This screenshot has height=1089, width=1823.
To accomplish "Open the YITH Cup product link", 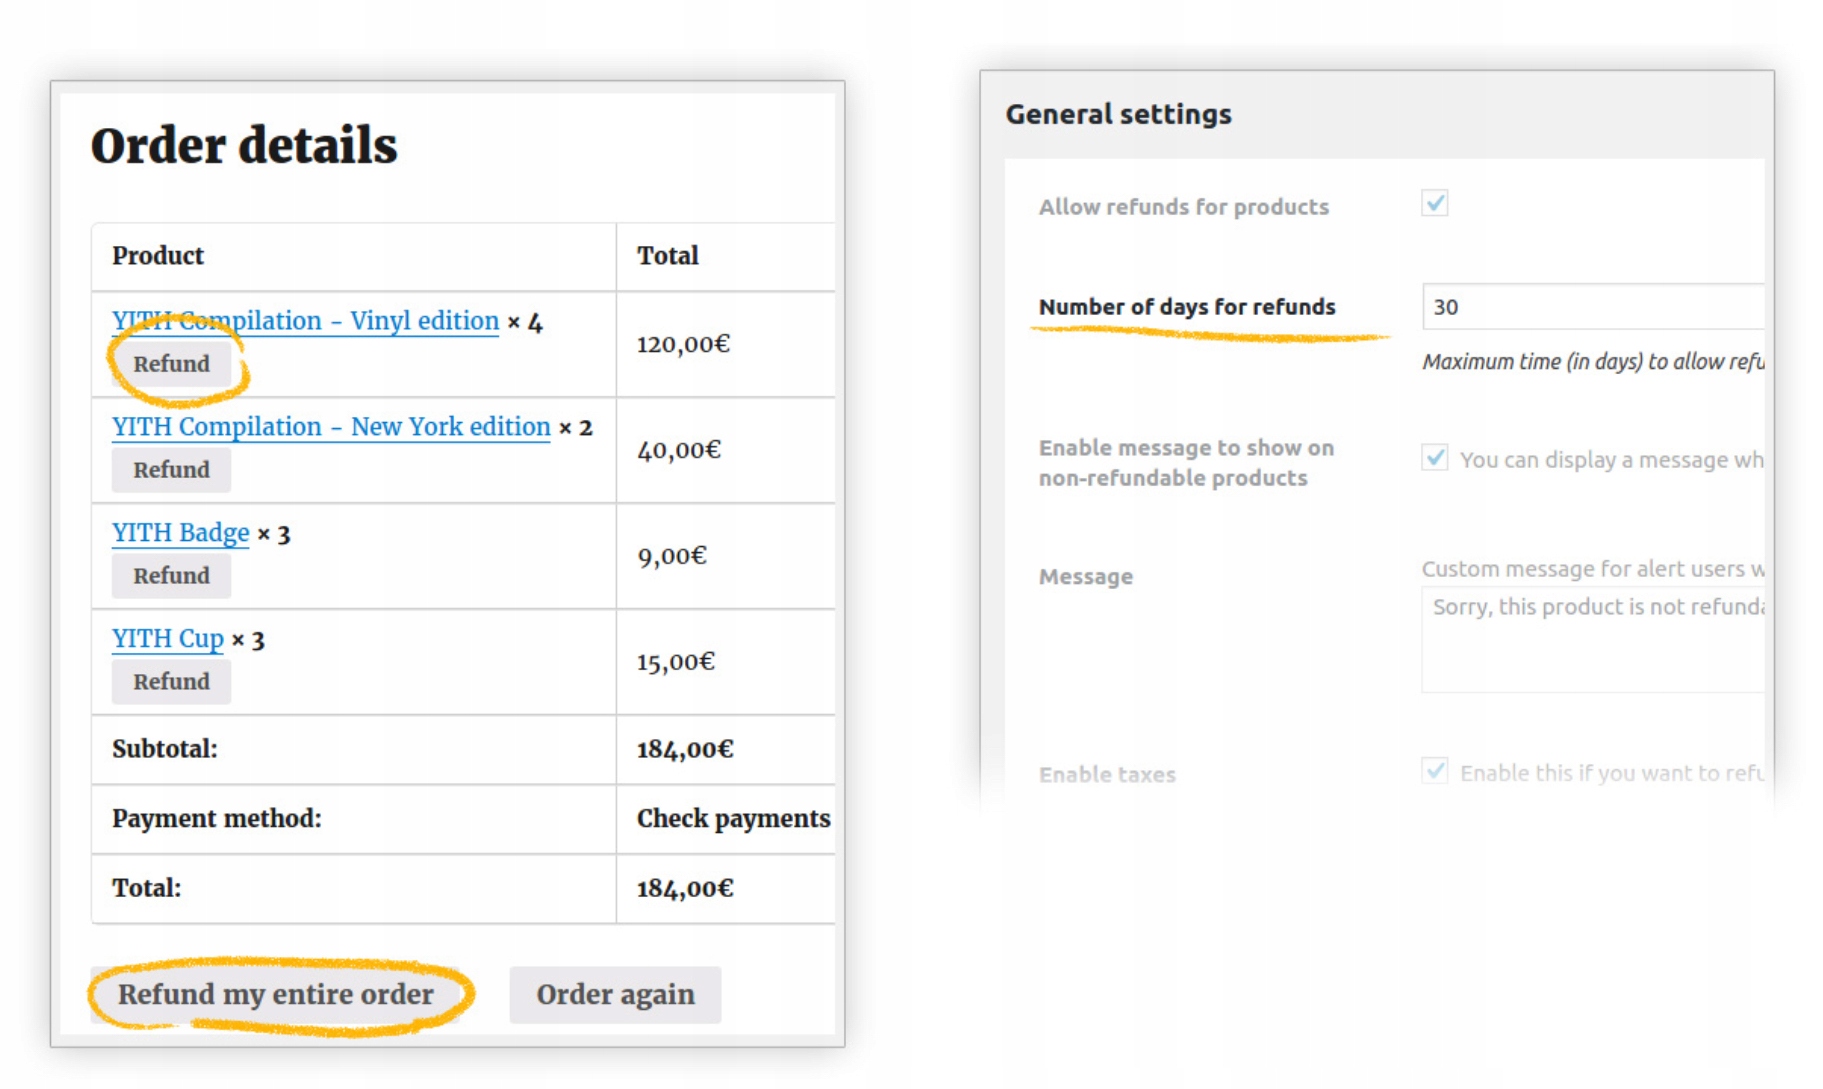I will (167, 639).
